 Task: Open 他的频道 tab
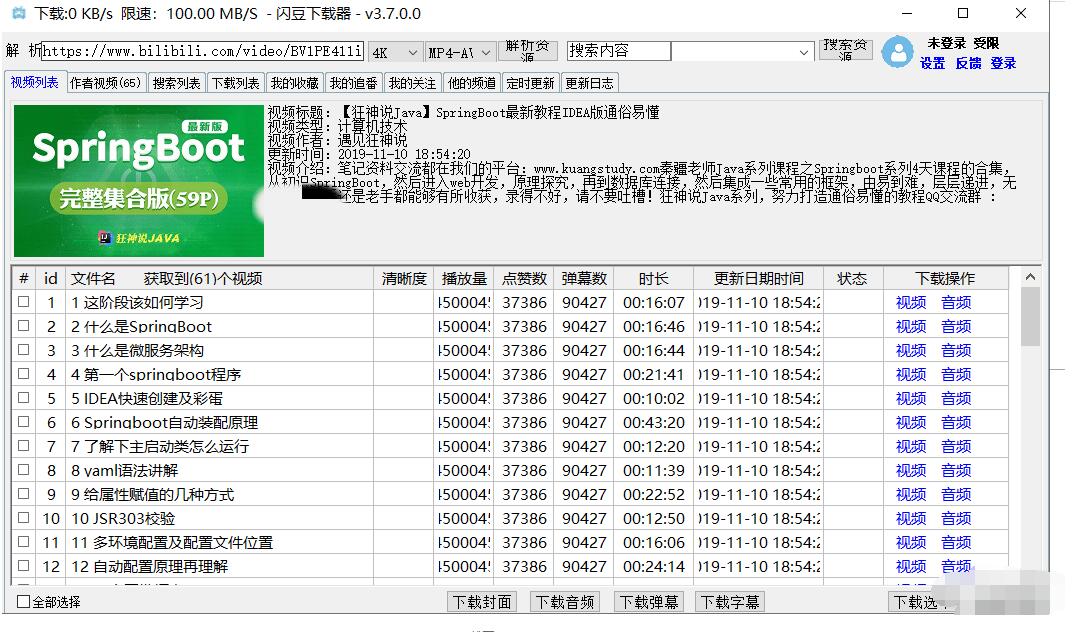[471, 83]
